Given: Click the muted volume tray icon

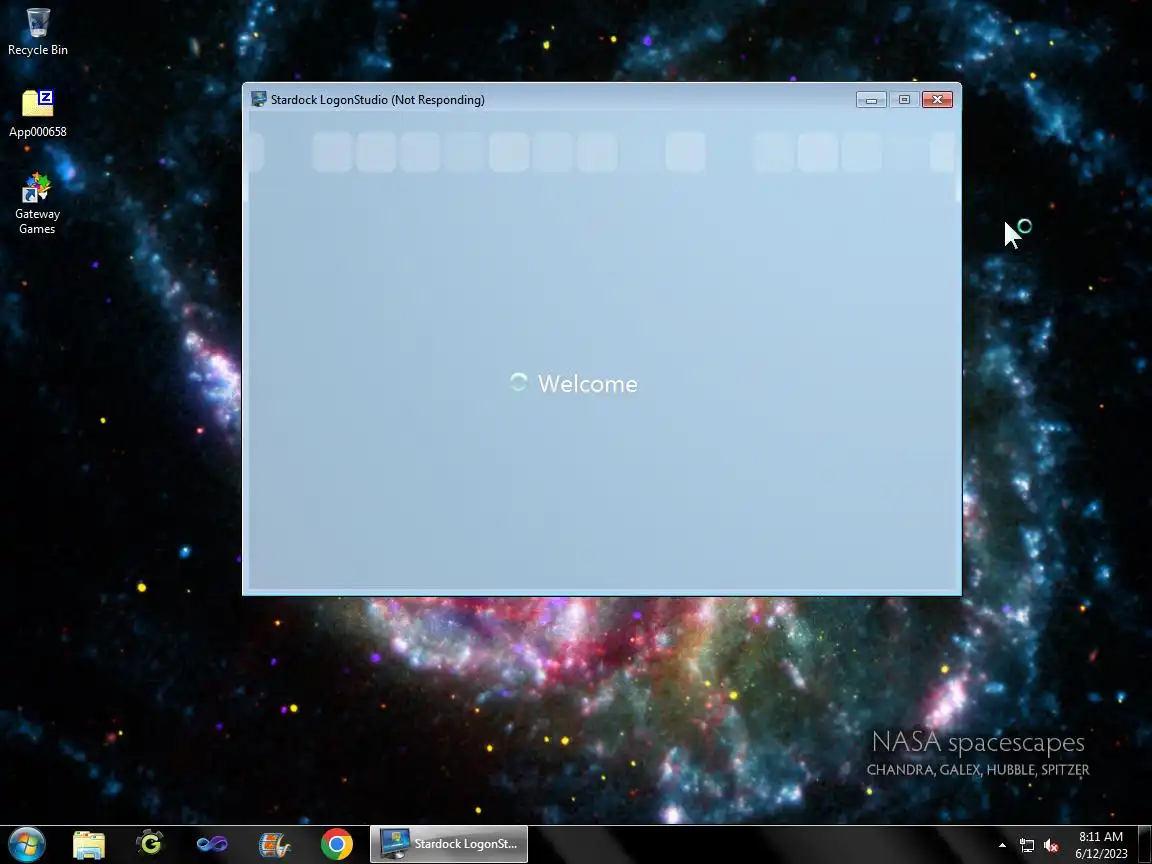Looking at the screenshot, I should click(1051, 846).
